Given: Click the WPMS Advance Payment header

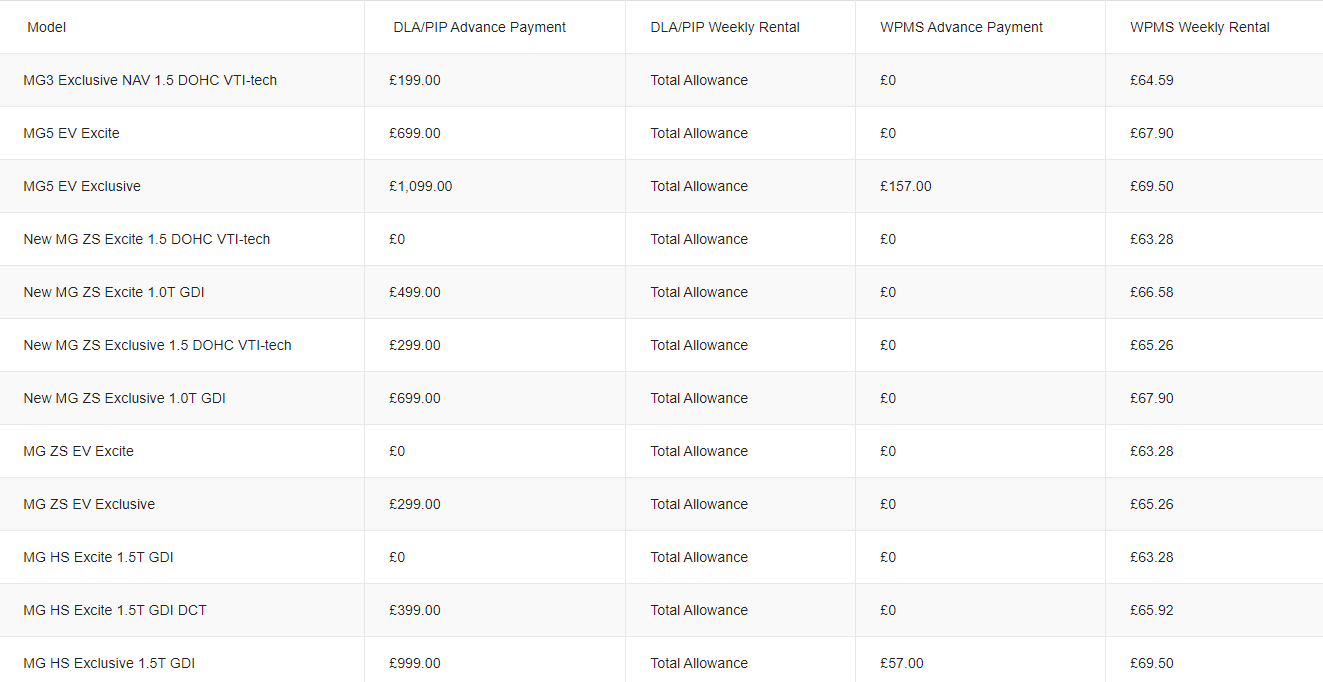Looking at the screenshot, I should pos(961,27).
